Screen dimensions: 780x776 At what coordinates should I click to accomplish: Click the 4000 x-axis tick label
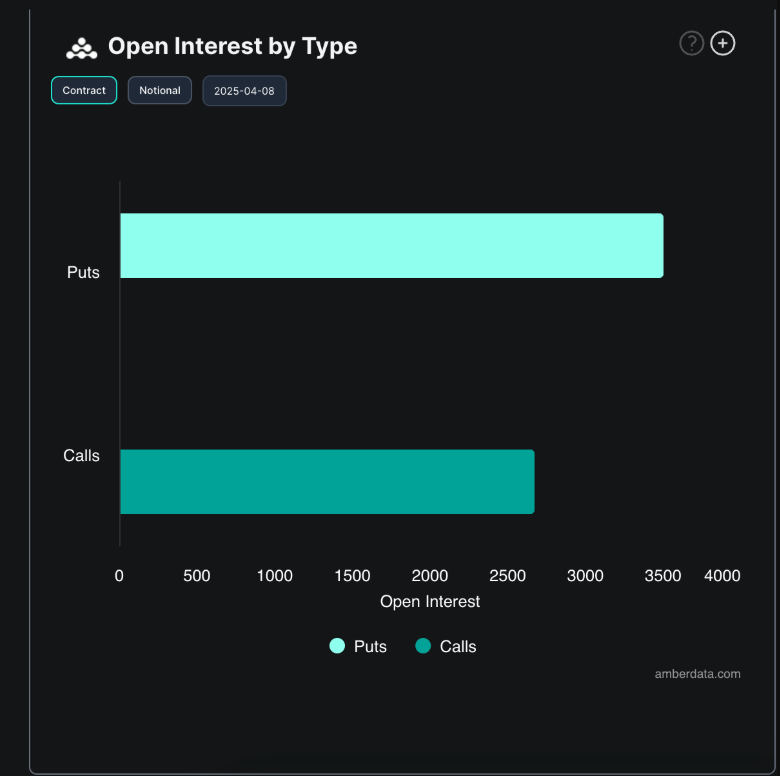pyautogui.click(x=722, y=576)
